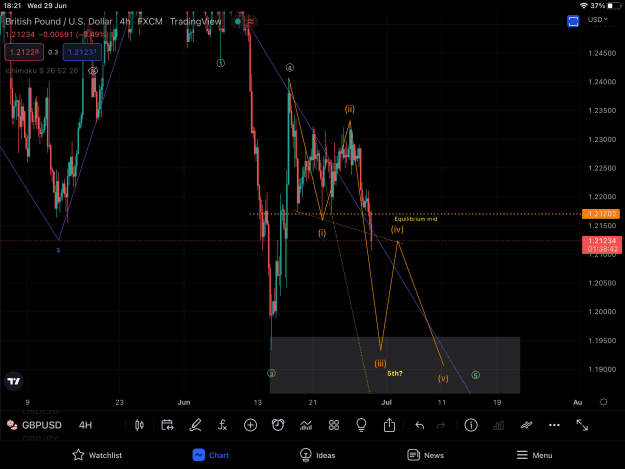Open the layout grid icon

(x=334, y=425)
